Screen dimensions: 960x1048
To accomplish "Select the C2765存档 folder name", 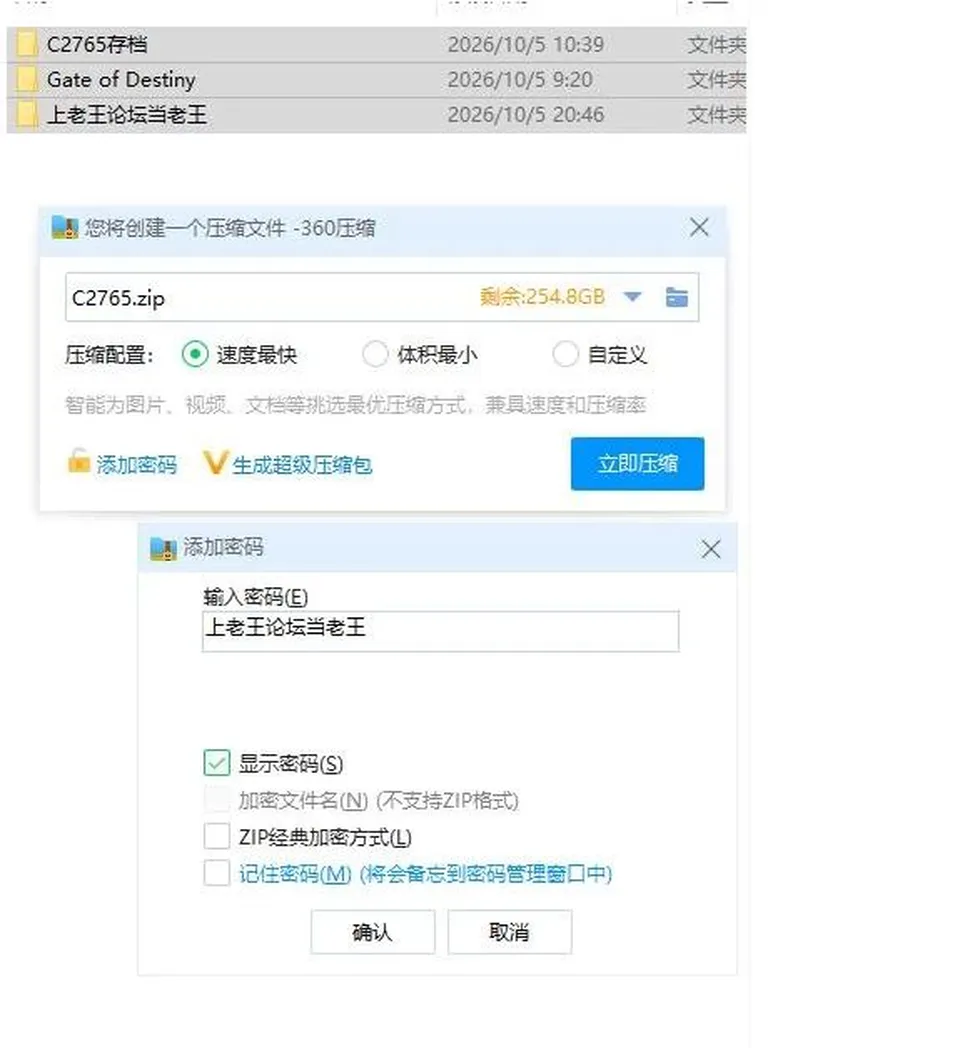I will coord(97,45).
